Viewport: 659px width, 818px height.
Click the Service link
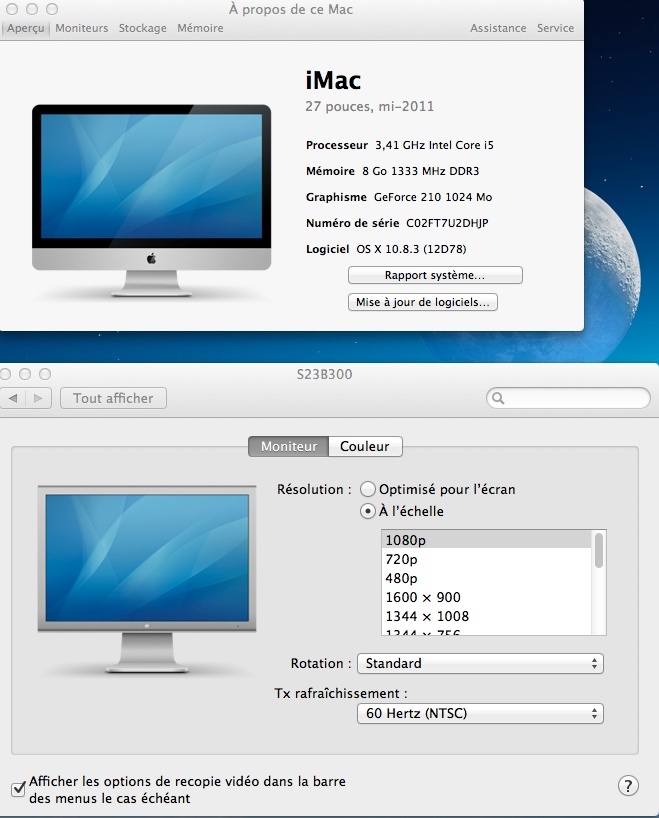coord(555,28)
